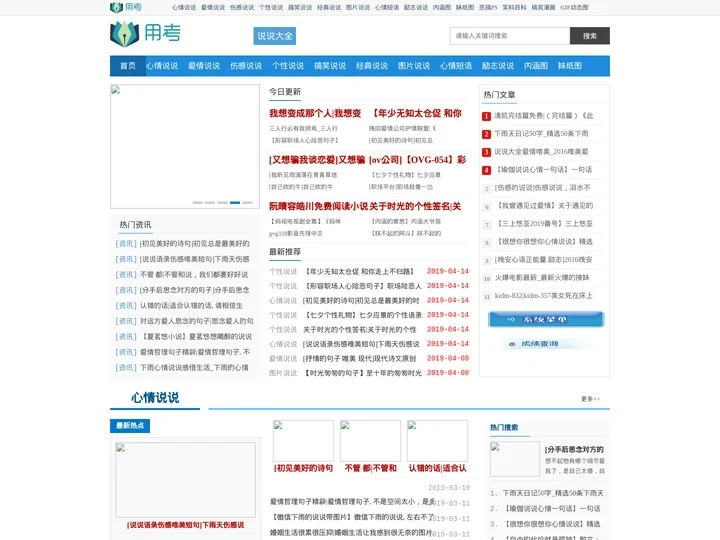The image size is (720, 540).
Task: Open hot article 火爆电影最新_最新火爆的撩妹
Action: click(542, 278)
